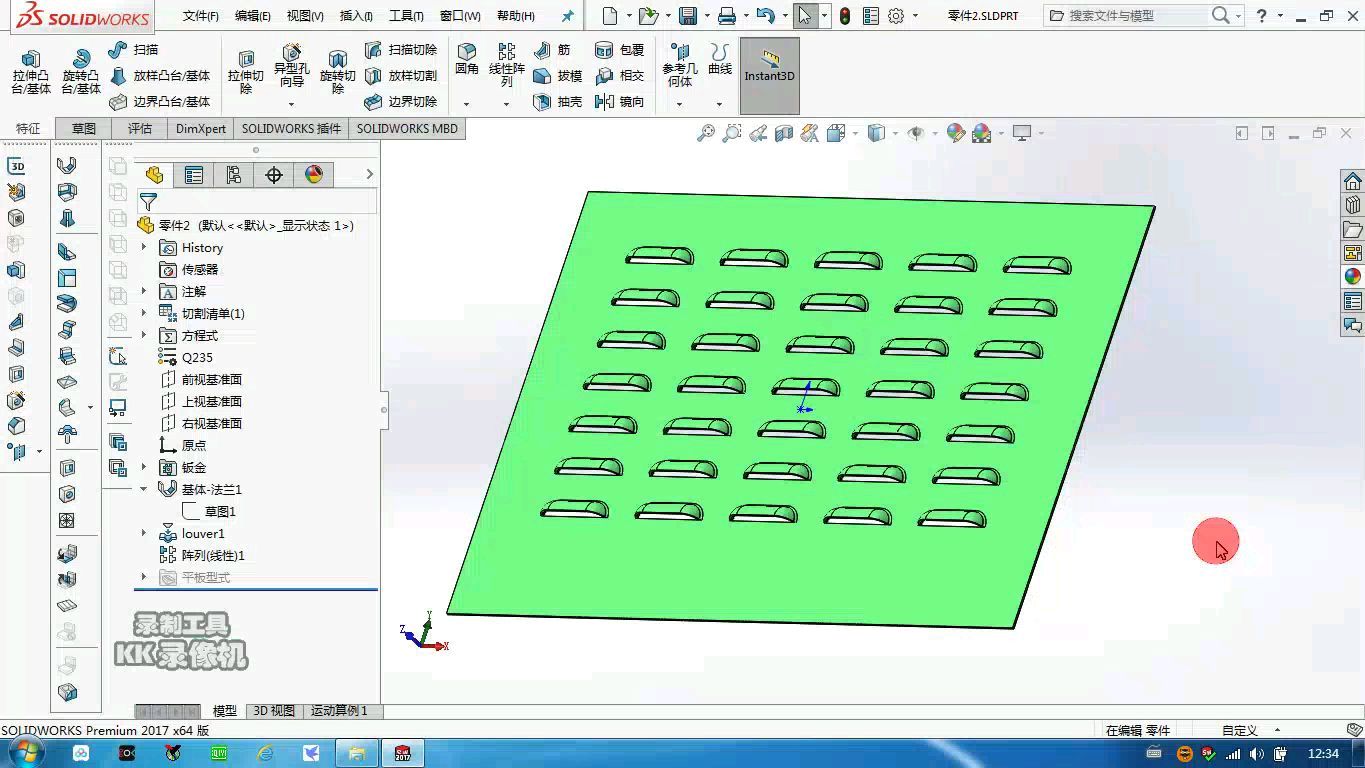
Task: Expand the louver1 feature node
Action: point(144,533)
